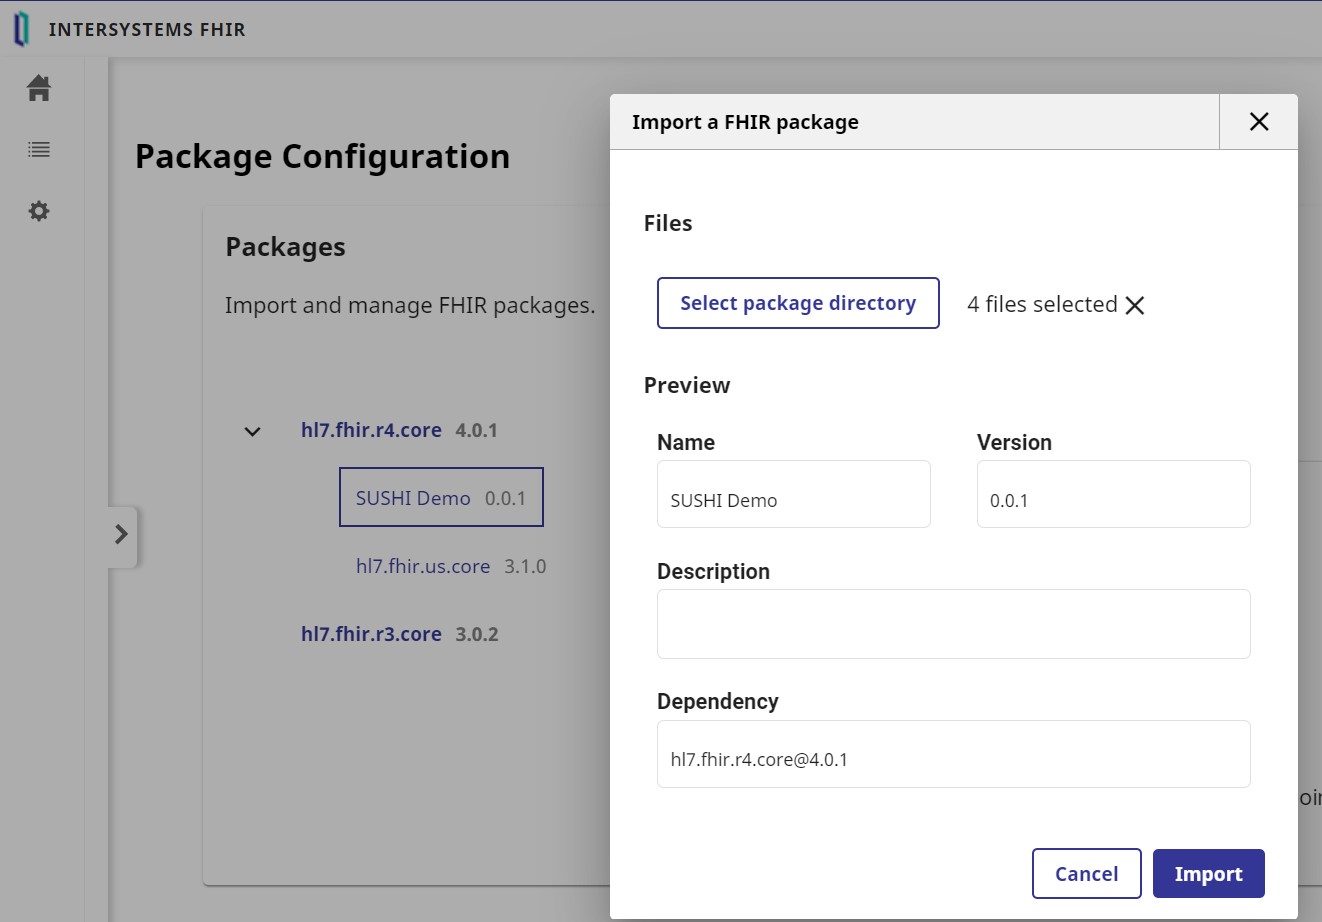Viewport: 1322px width, 922px height.
Task: Open the settings gear in sidebar
Action: click(39, 211)
